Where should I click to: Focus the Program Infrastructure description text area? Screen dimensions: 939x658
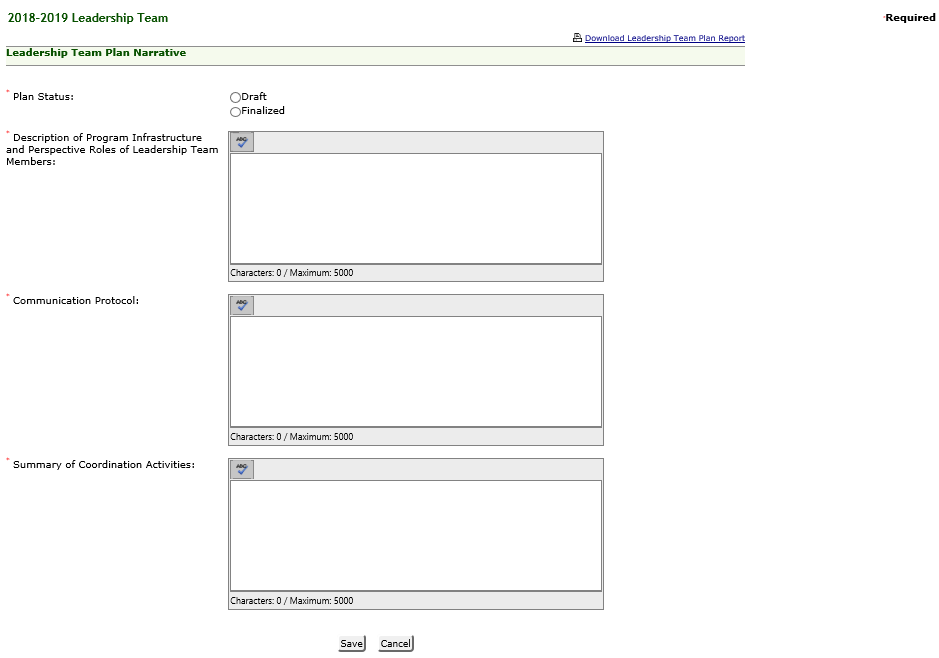[416, 208]
